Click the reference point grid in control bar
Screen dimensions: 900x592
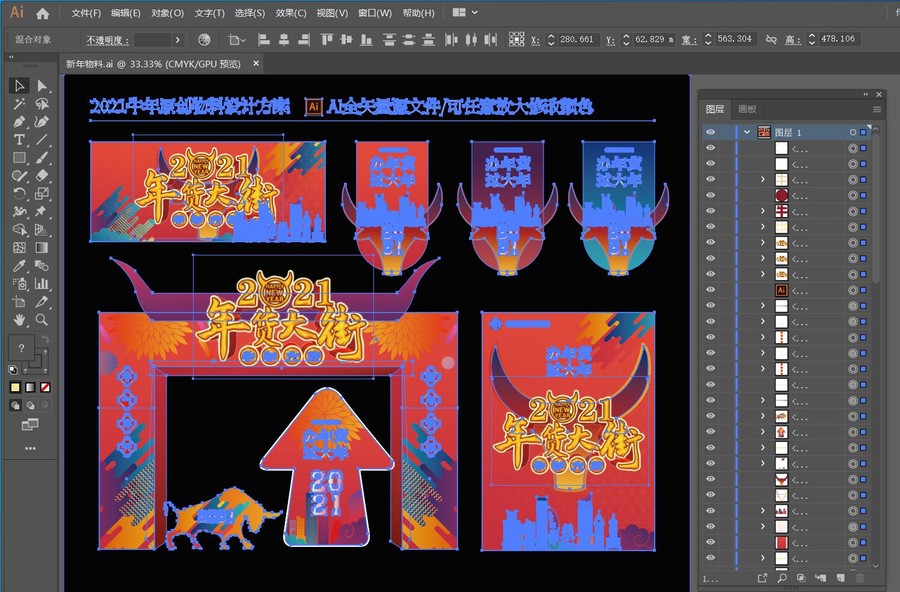(516, 40)
